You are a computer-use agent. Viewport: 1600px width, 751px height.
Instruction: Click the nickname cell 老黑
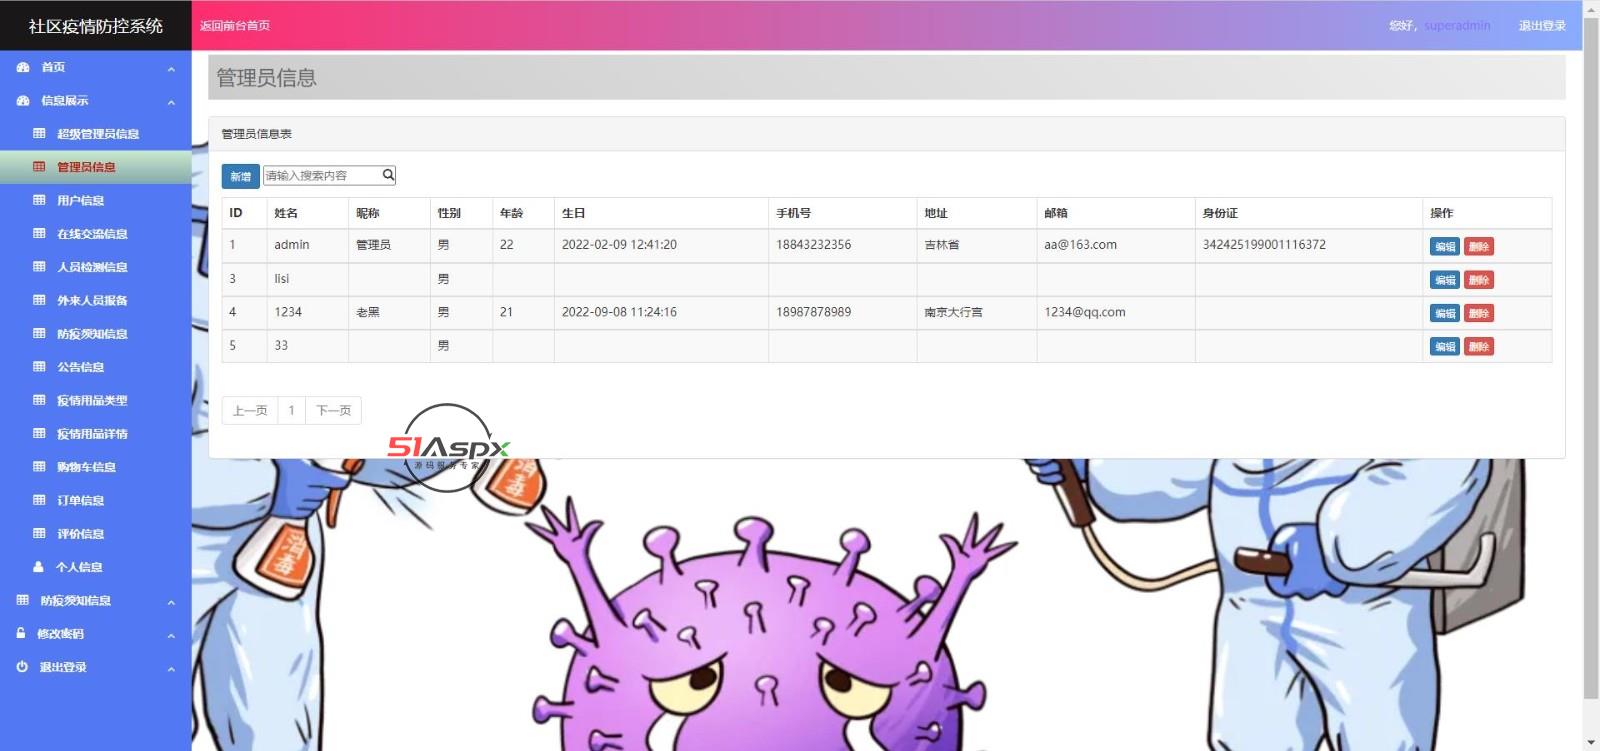(x=368, y=312)
